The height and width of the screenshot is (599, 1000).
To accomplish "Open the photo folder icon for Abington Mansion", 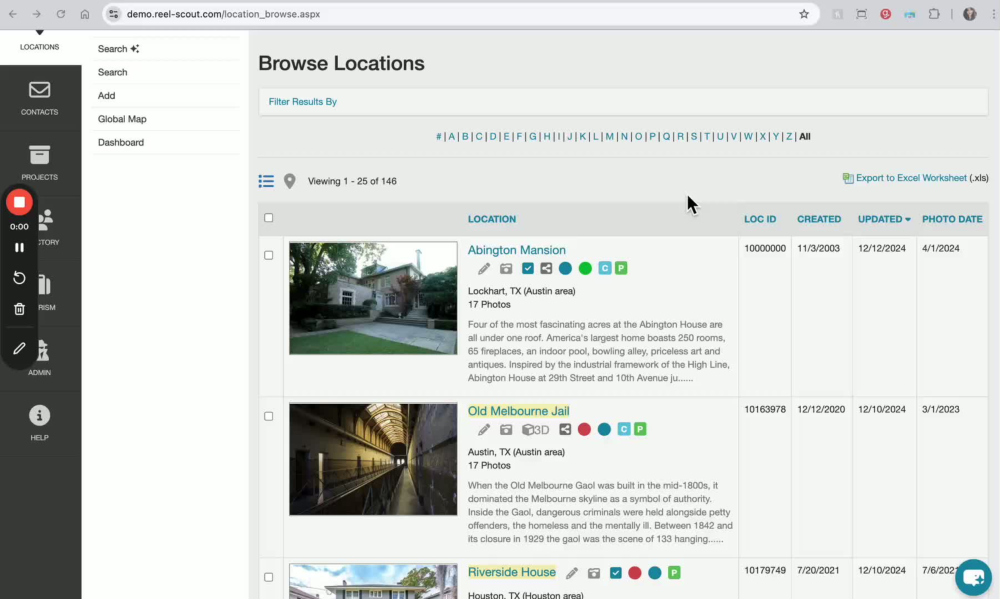I will pyautogui.click(x=506, y=269).
